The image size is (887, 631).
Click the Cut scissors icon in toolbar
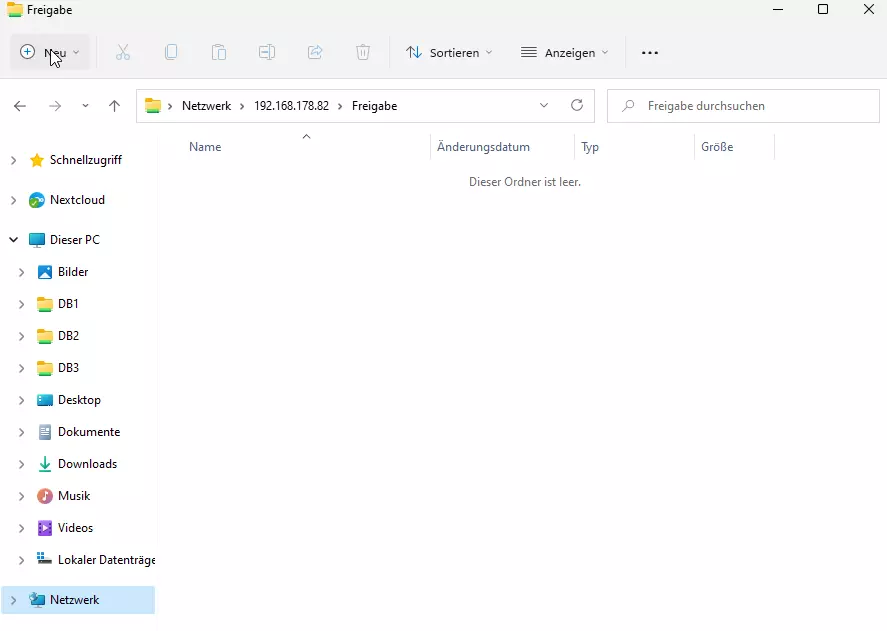click(x=123, y=52)
